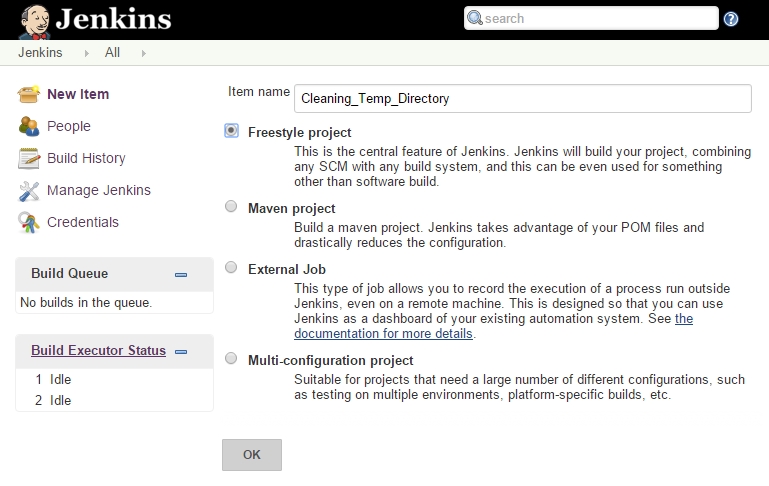Click the Item name label
Image resolution: width=769 pixels, height=486 pixels.
[x=259, y=92]
